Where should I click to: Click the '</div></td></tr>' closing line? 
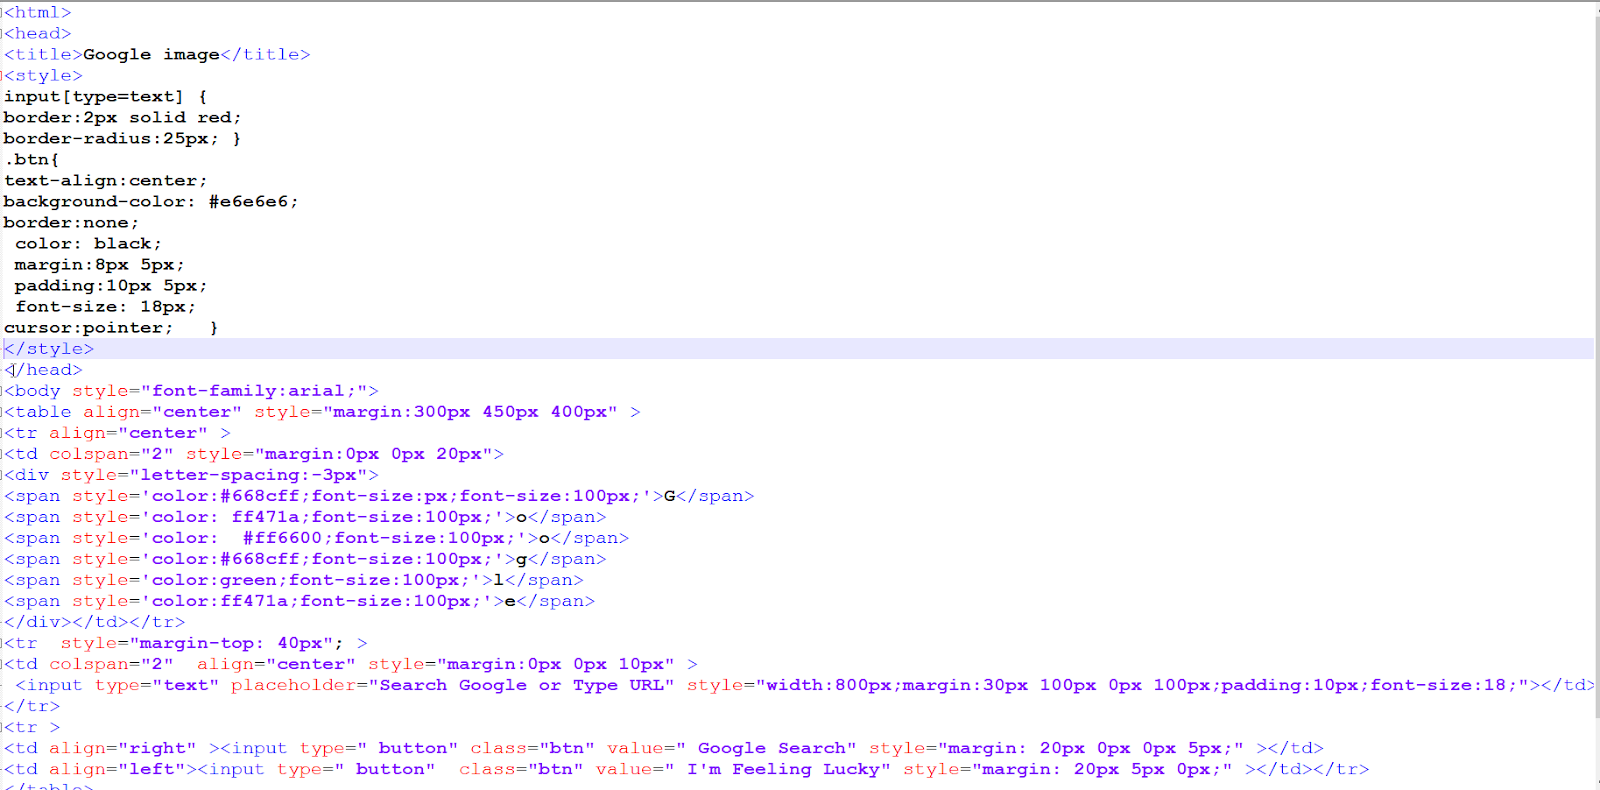[95, 621]
